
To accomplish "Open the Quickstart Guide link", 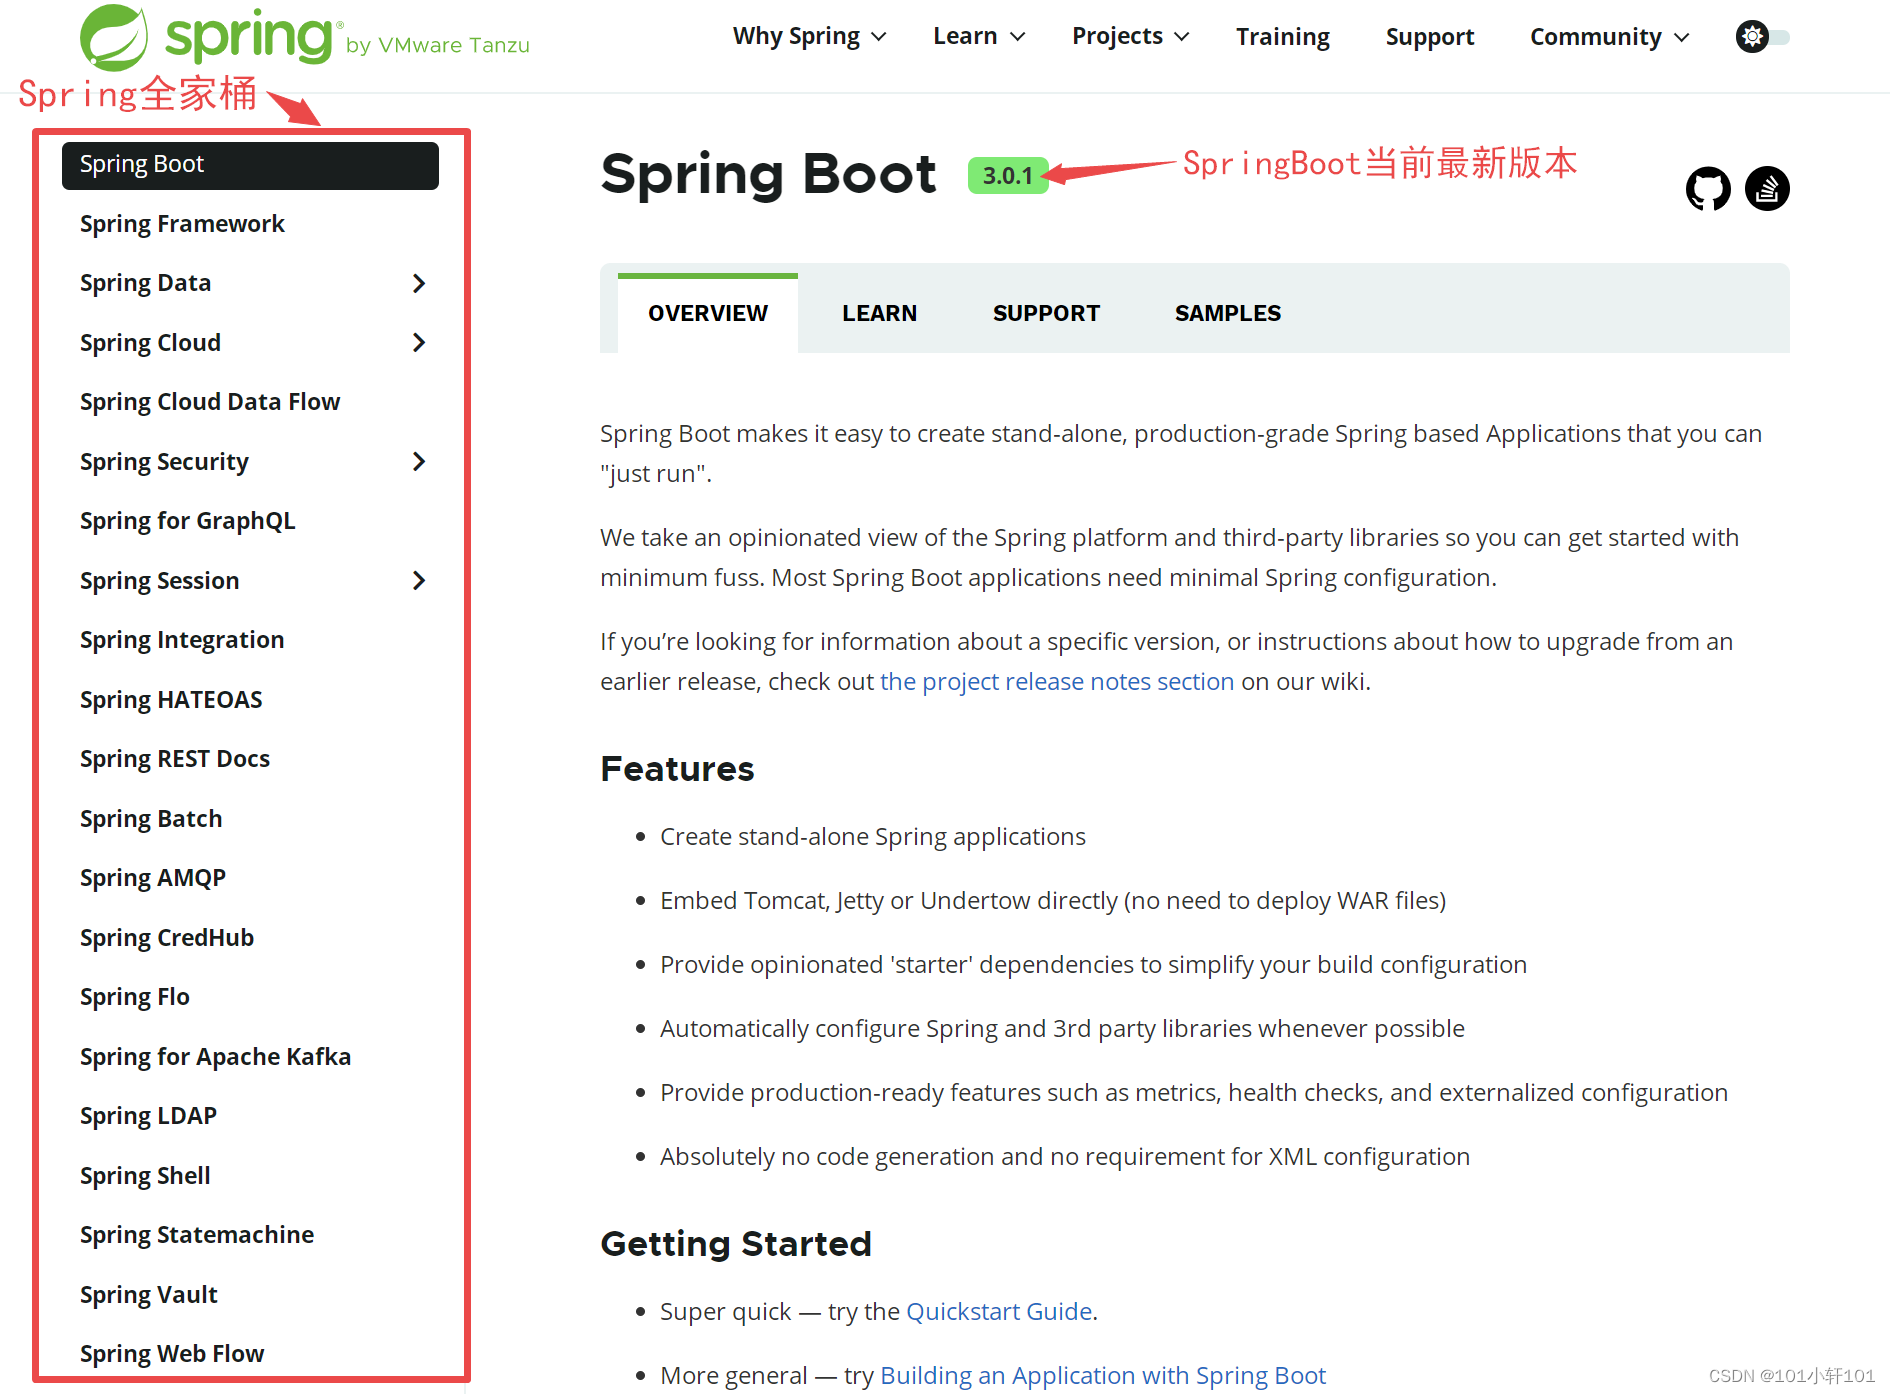I will pyautogui.click(x=999, y=1312).
